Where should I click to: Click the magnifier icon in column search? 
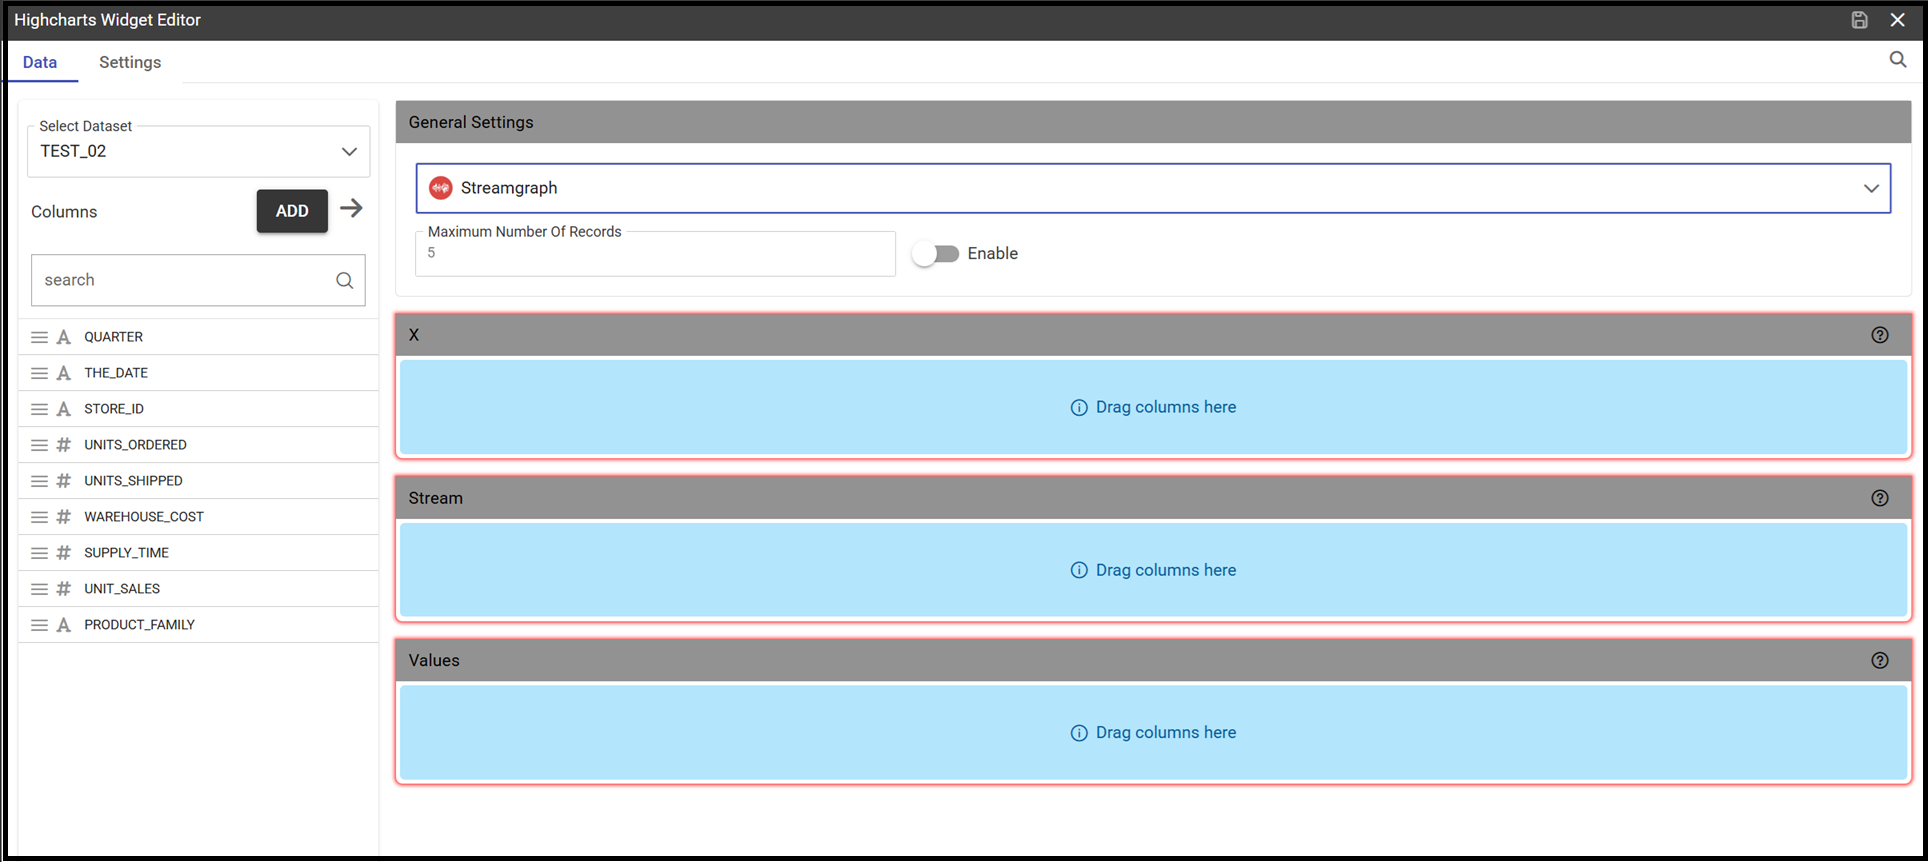coord(344,280)
